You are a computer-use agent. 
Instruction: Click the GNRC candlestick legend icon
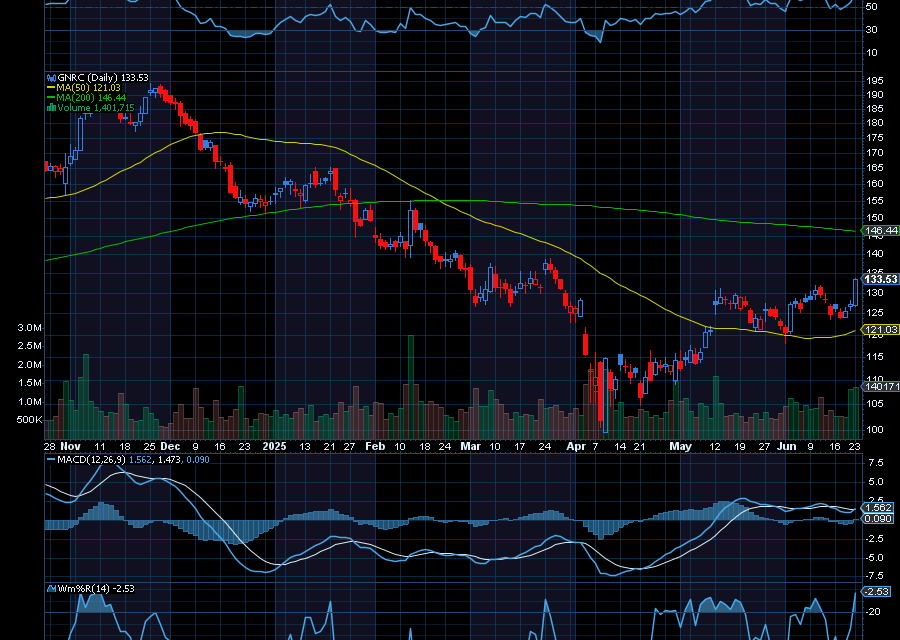[x=51, y=78]
